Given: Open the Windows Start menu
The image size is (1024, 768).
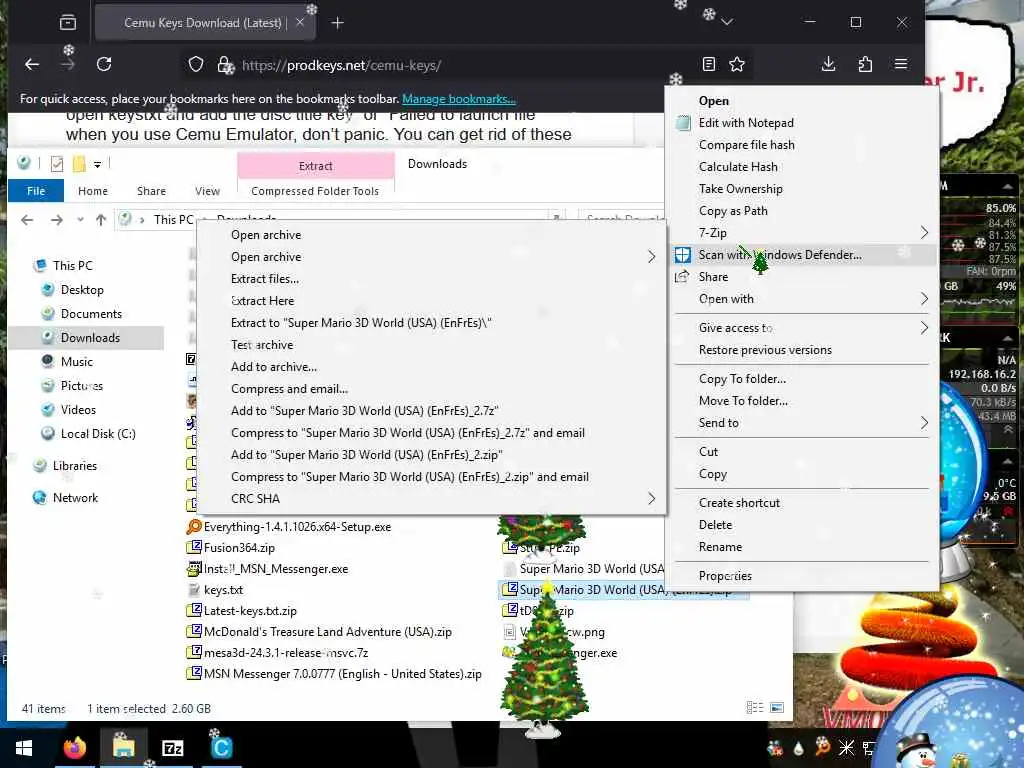Looking at the screenshot, I should [24, 748].
